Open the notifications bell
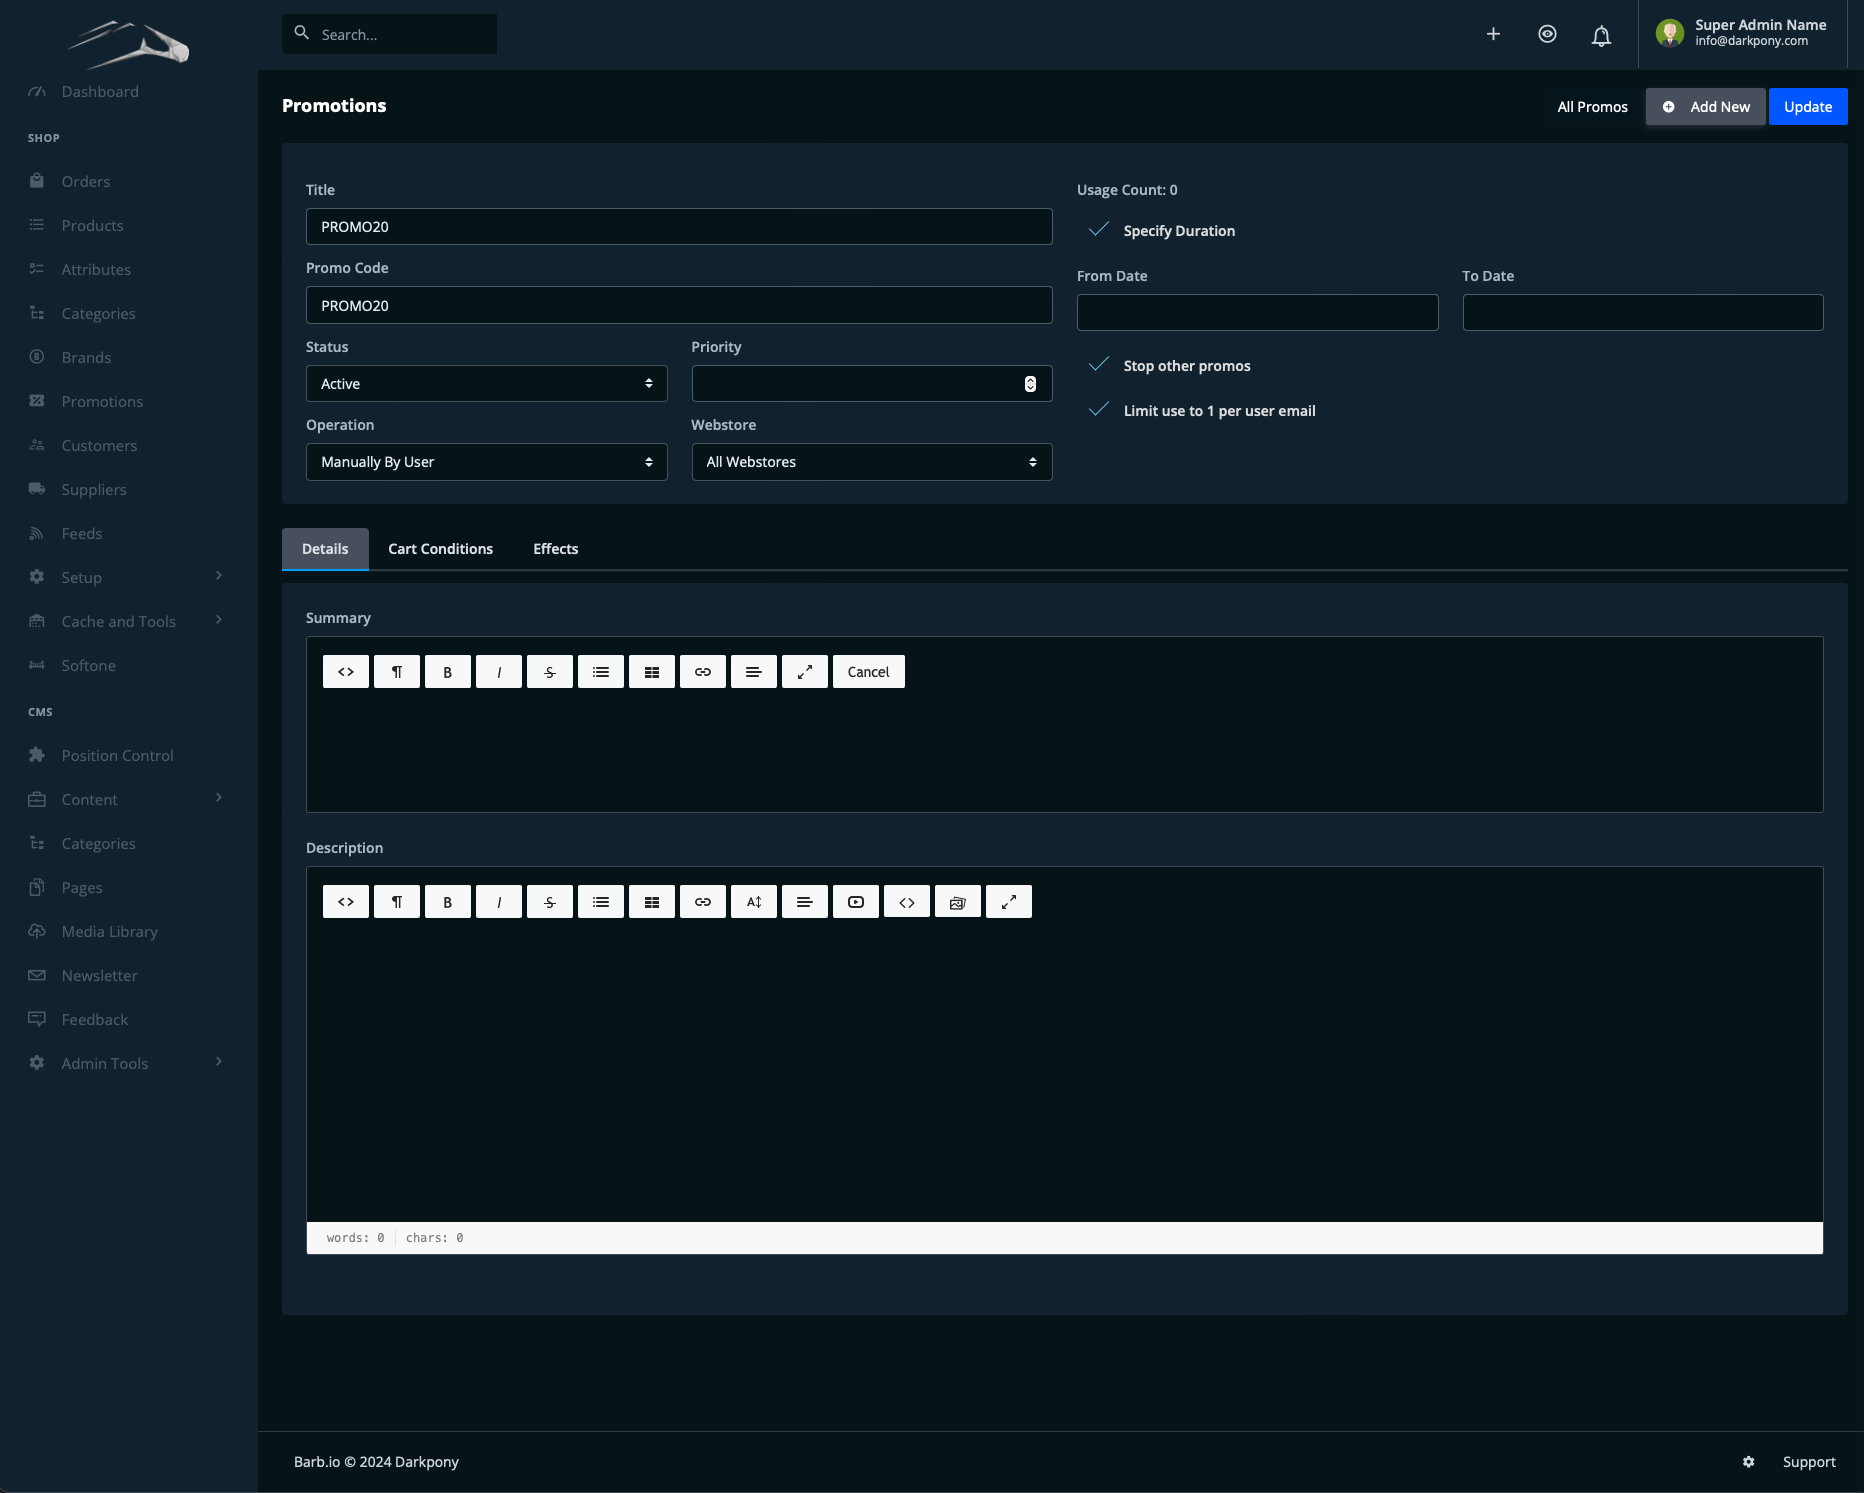 (x=1600, y=35)
